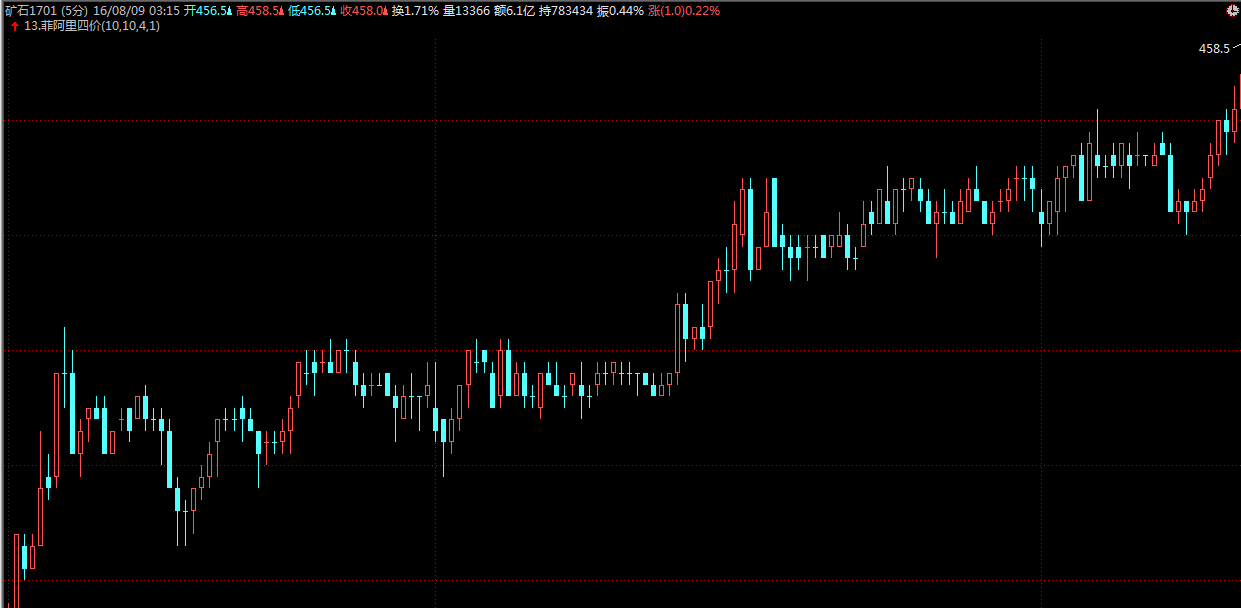Click the open interest 持783434 value
1241x608 pixels.
pos(566,11)
